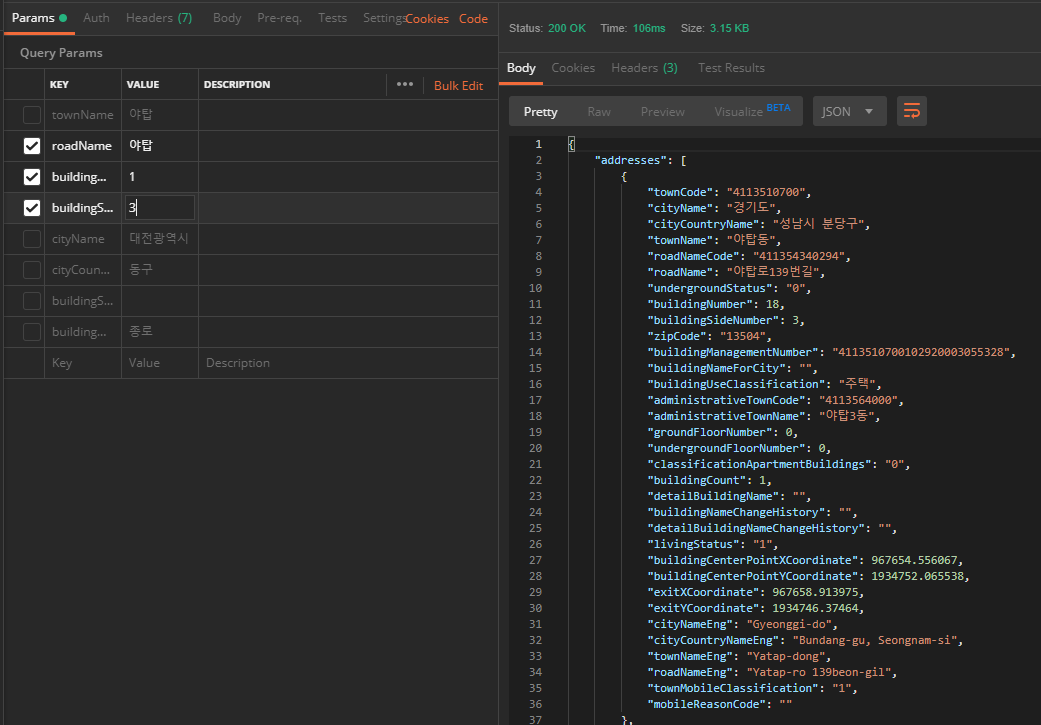Click the DESCRIPTION column header
Viewport: 1041px width, 725px height.
pos(237,84)
